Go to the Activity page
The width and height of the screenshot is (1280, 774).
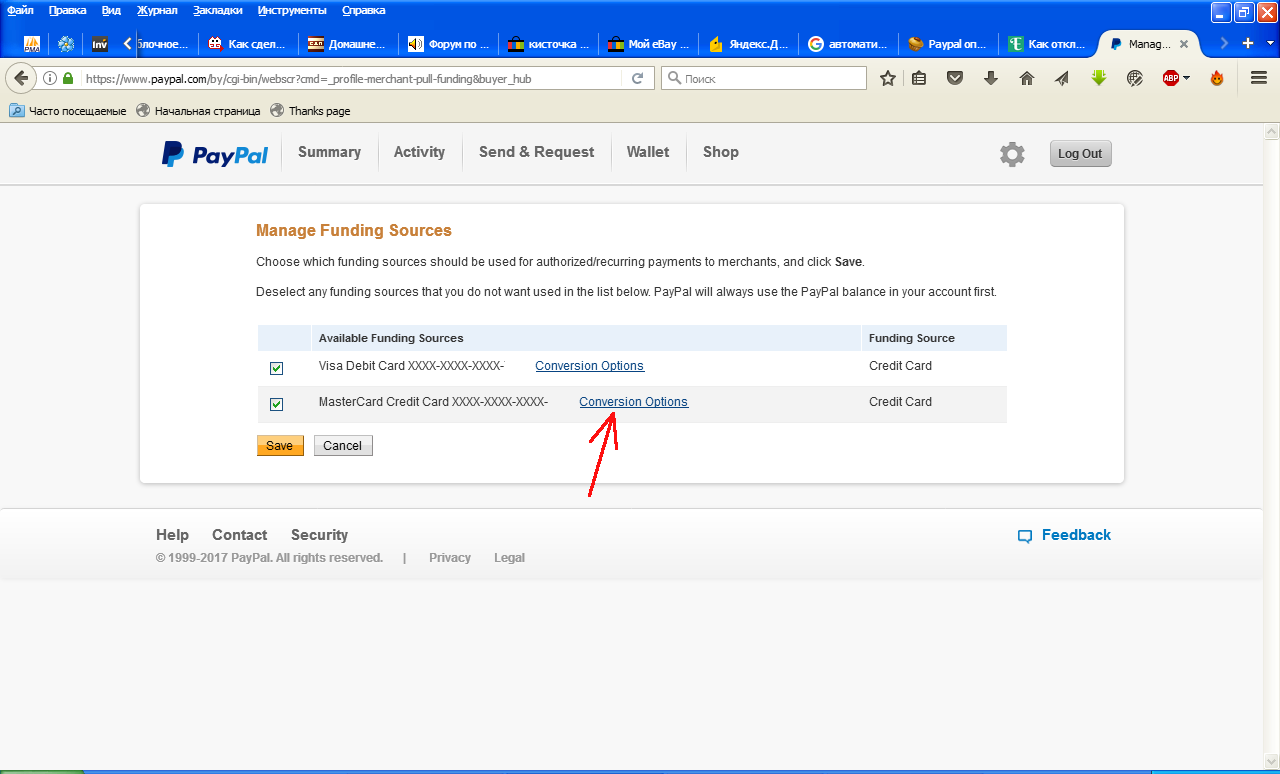coord(419,152)
